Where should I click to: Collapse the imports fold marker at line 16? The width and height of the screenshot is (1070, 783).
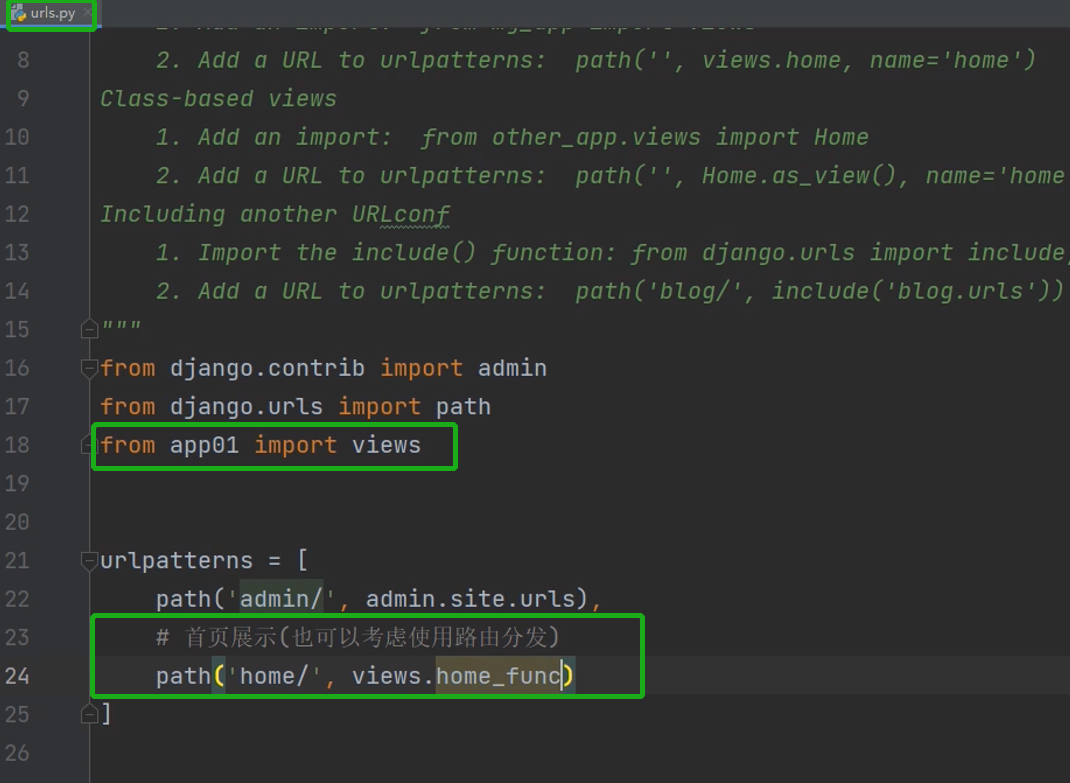pos(89,367)
